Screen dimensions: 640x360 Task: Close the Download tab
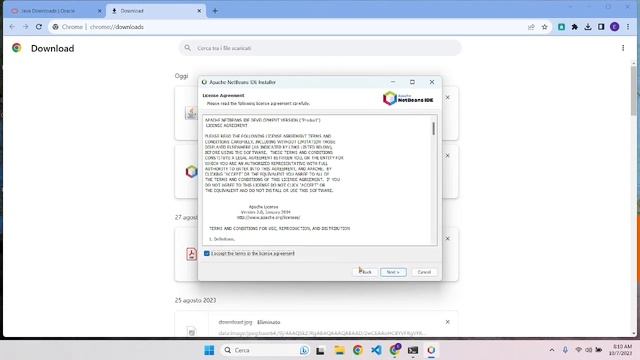coord(199,11)
